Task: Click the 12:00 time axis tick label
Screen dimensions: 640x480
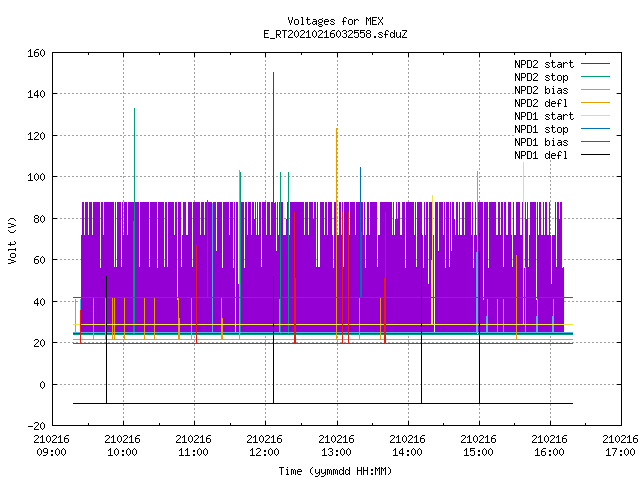Action: tap(264, 446)
